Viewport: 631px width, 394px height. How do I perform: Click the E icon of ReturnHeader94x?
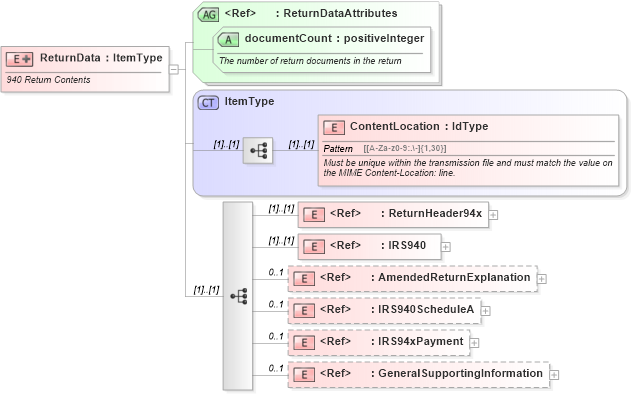click(x=313, y=215)
